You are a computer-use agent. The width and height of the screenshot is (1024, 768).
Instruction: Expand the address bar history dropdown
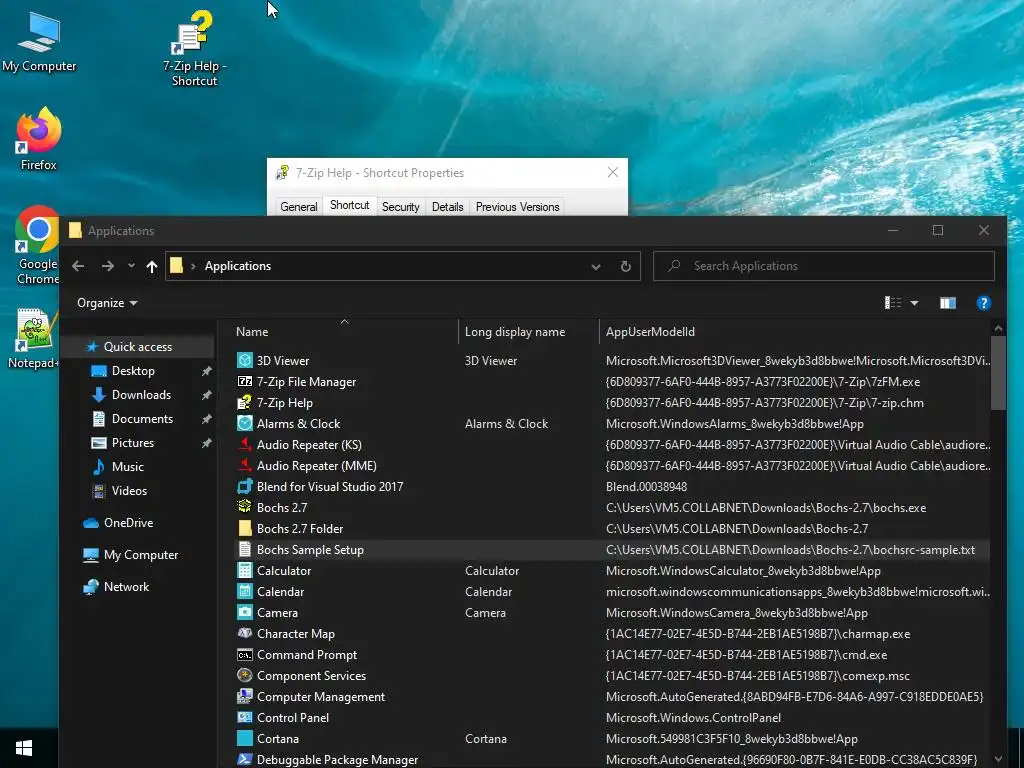(x=596, y=266)
